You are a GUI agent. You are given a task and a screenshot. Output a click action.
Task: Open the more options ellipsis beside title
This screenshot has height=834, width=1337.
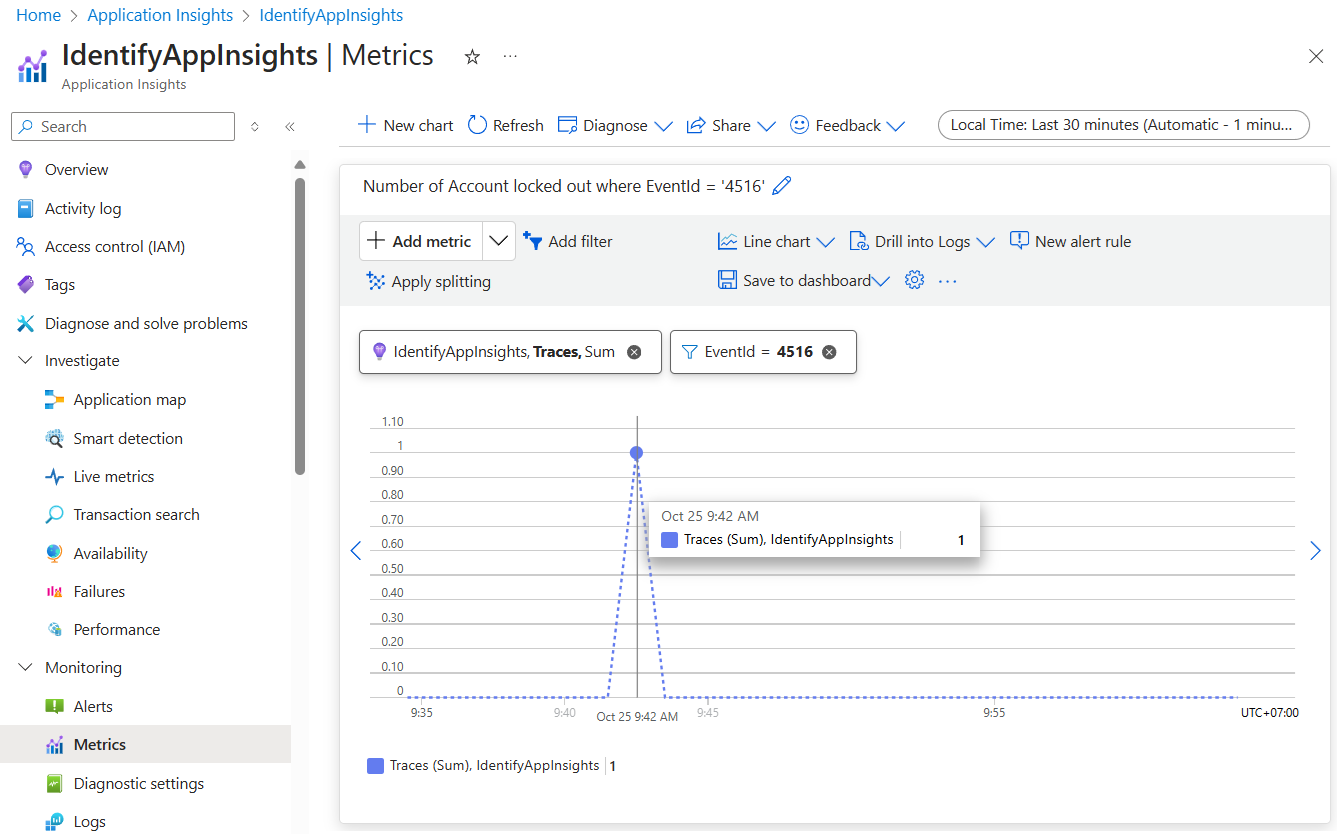(510, 57)
